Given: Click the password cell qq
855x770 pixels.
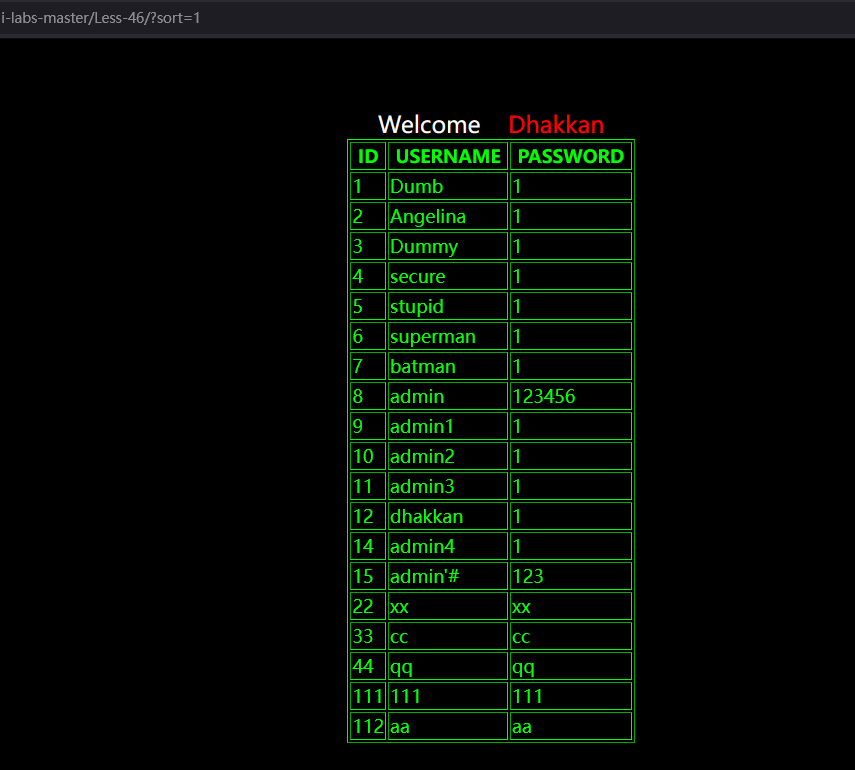Looking at the screenshot, I should 571,666.
